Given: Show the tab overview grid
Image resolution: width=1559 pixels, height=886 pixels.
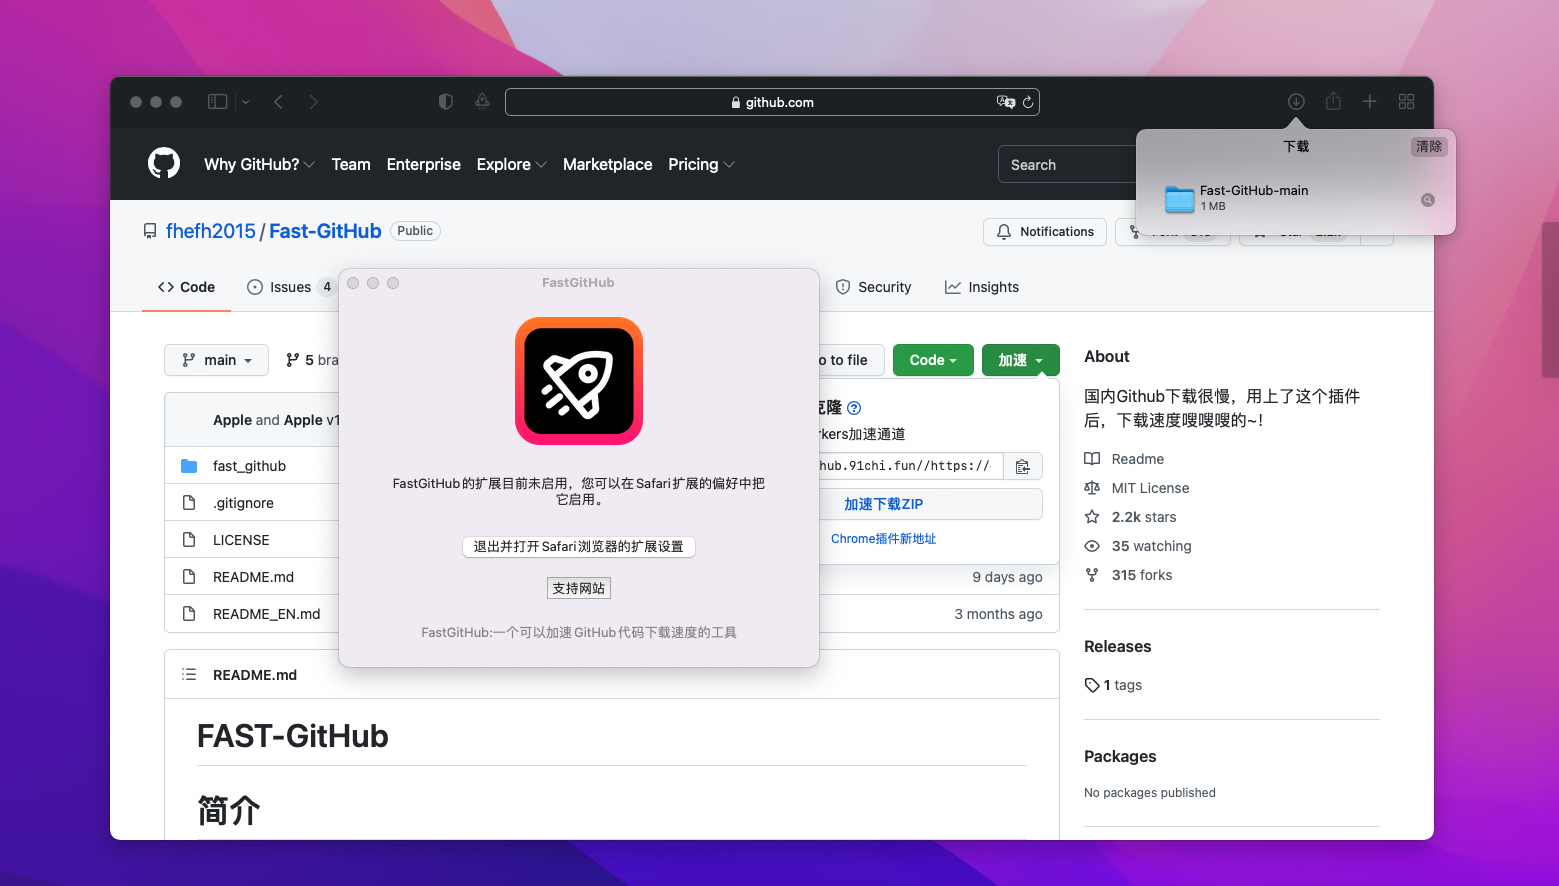Looking at the screenshot, I should tap(1407, 102).
